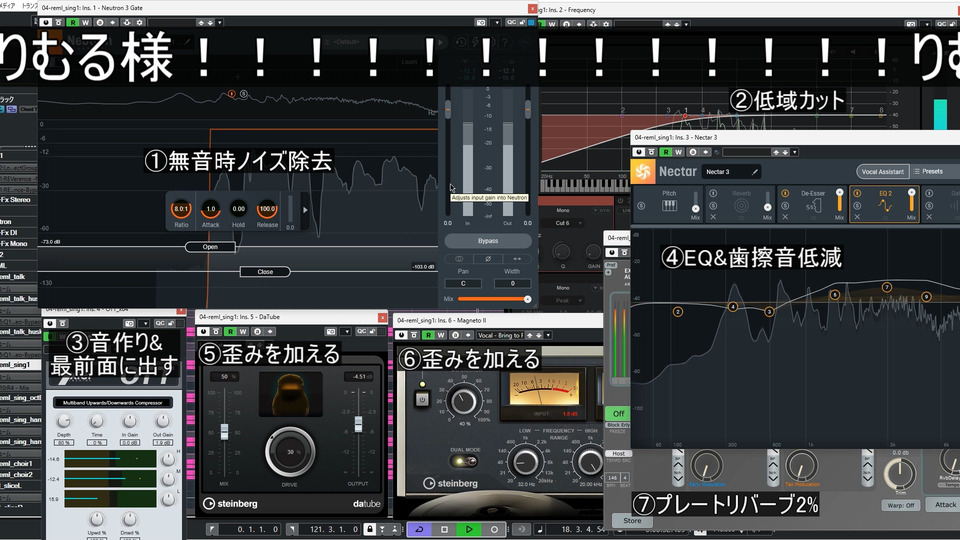Image resolution: width=960 pixels, height=540 pixels.
Task: Open preset dropdown arrow in Nectar 3 toolbar
Action: [795, 152]
